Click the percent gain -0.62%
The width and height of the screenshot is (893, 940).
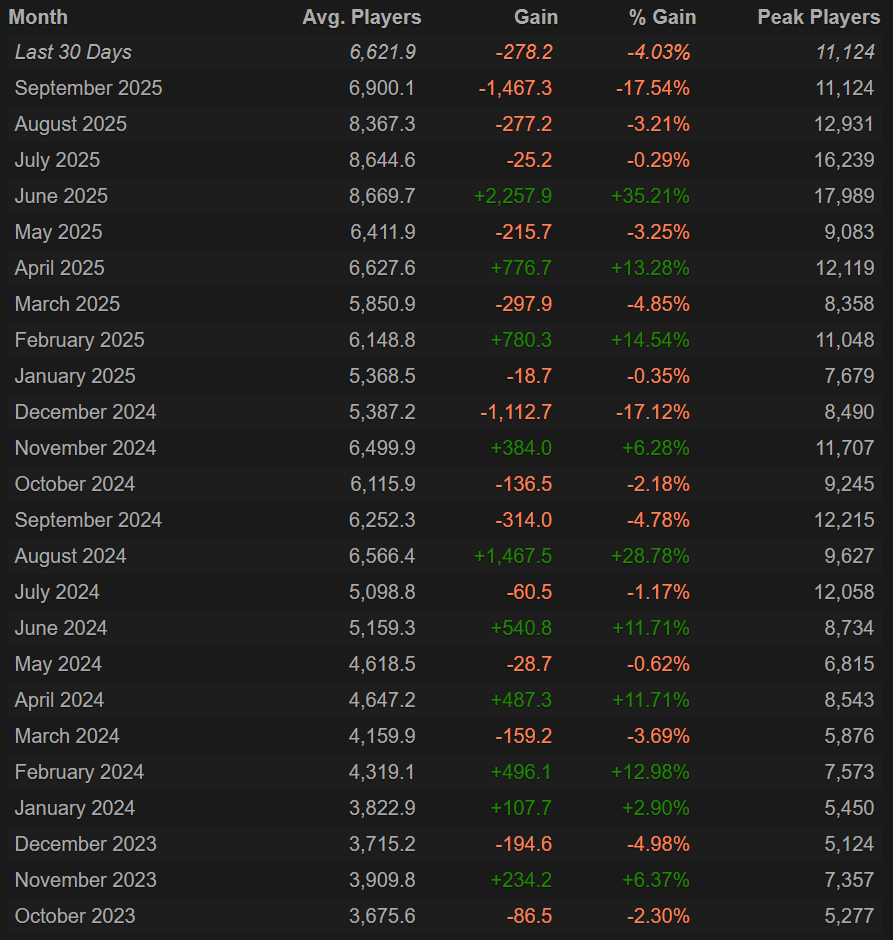click(x=658, y=664)
